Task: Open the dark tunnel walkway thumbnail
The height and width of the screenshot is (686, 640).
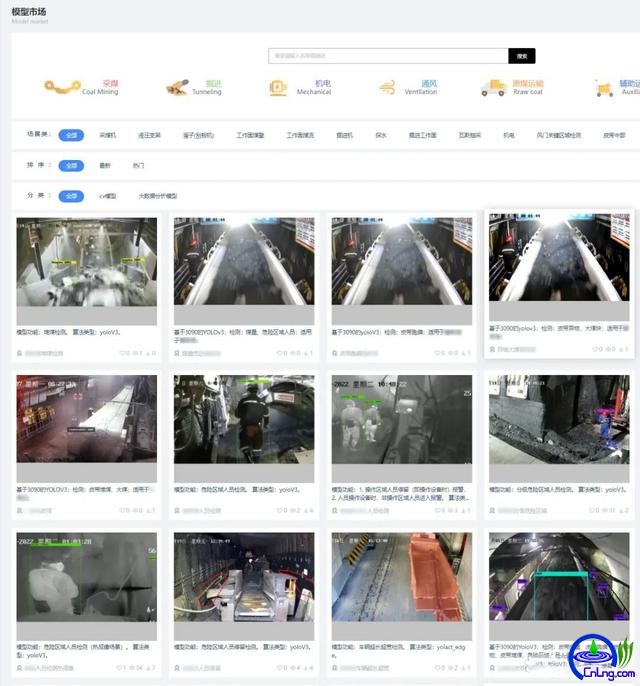Action: point(244,577)
